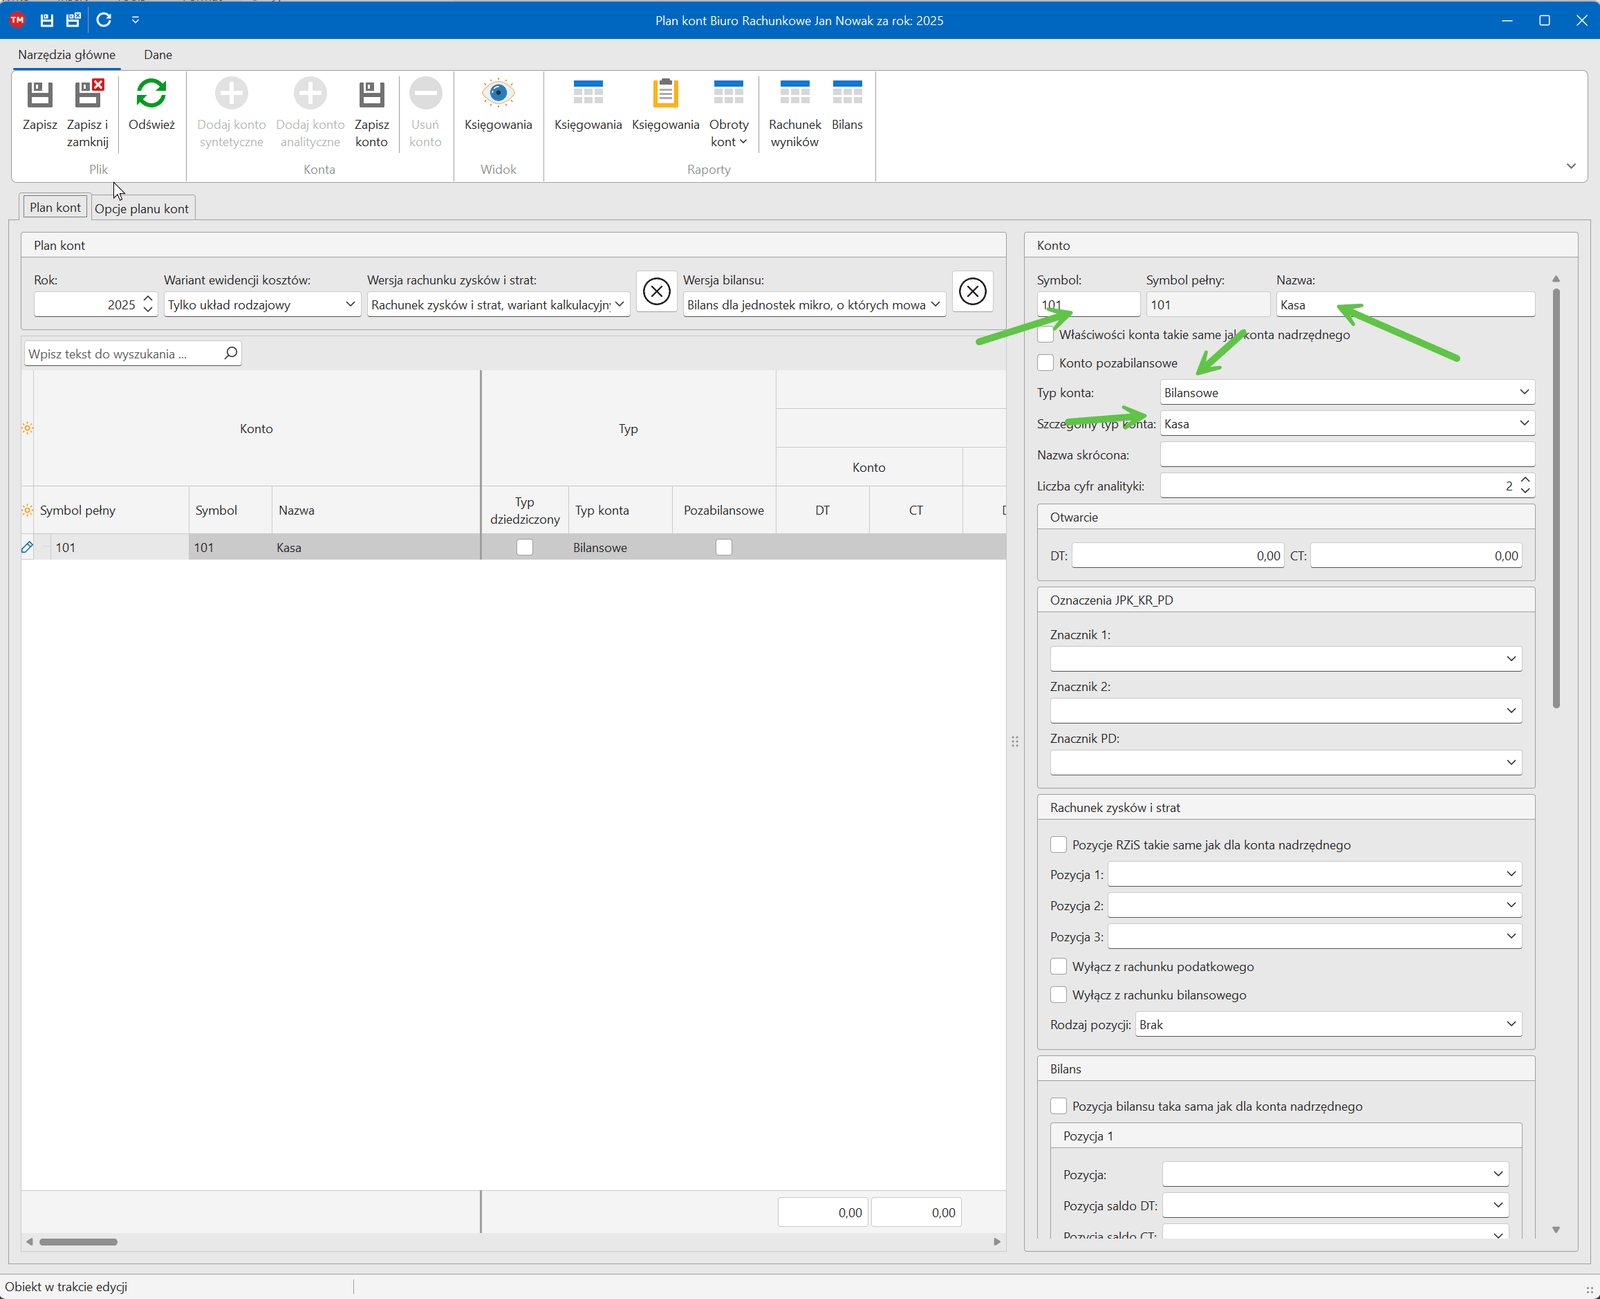Open the Dane ribbon tab

click(158, 55)
